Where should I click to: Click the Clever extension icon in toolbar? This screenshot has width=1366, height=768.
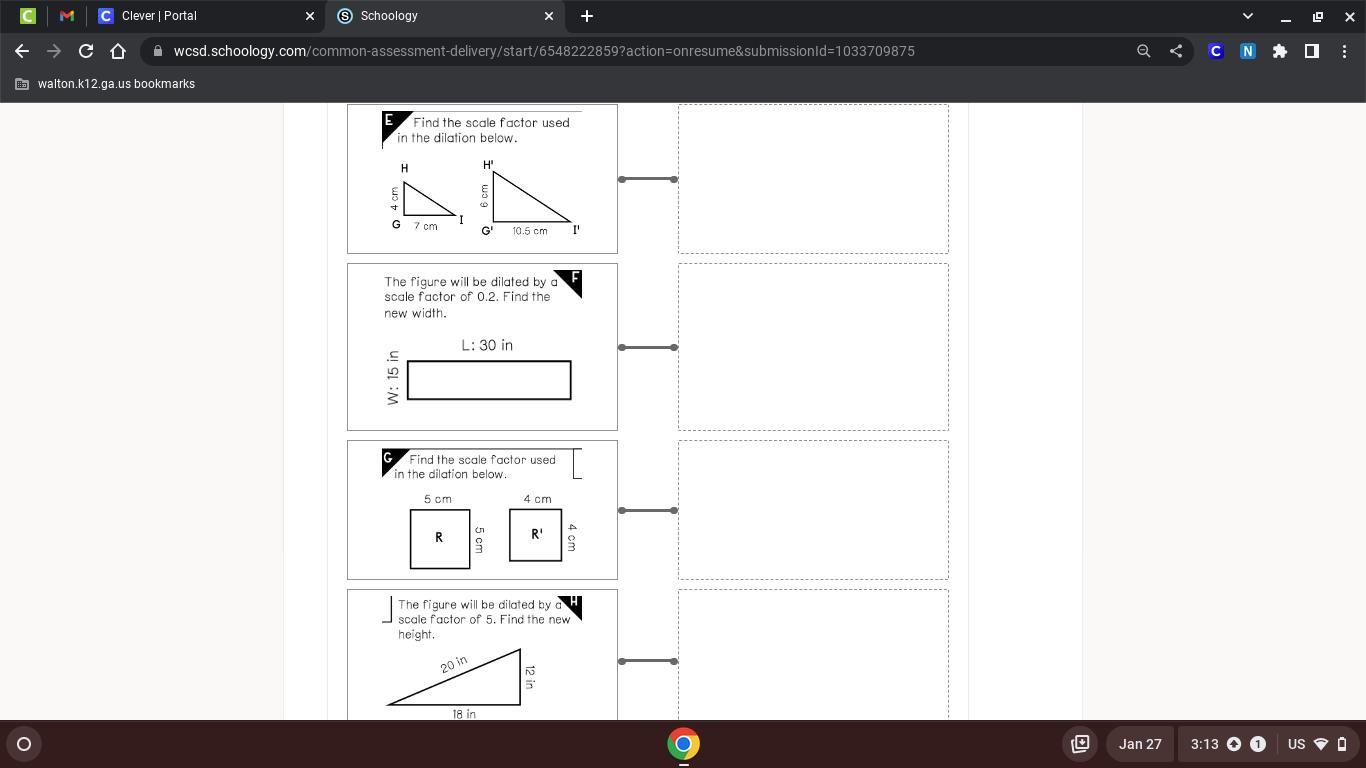point(1216,51)
